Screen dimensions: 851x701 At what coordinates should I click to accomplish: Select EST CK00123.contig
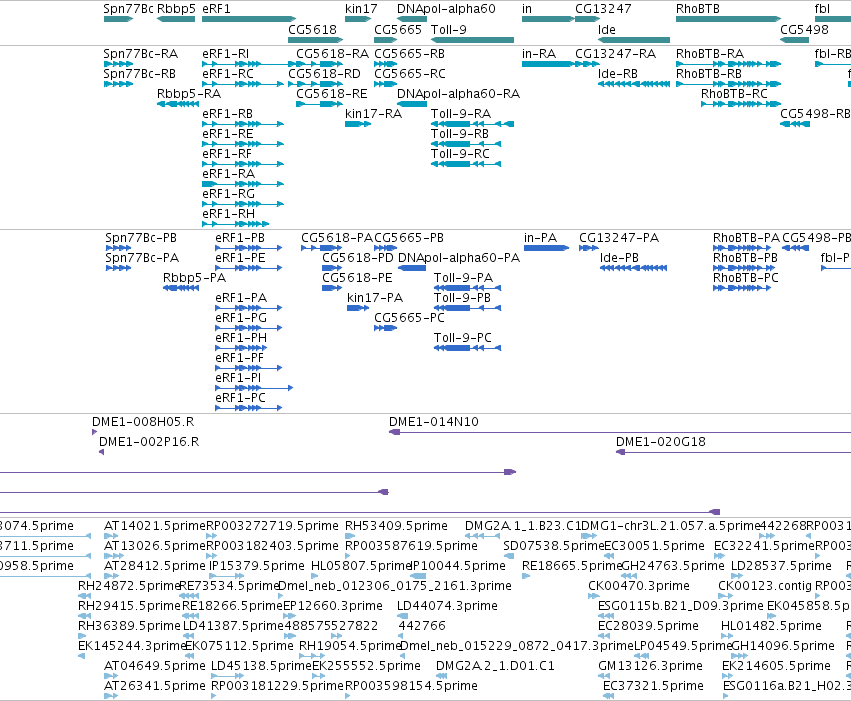click(765, 586)
